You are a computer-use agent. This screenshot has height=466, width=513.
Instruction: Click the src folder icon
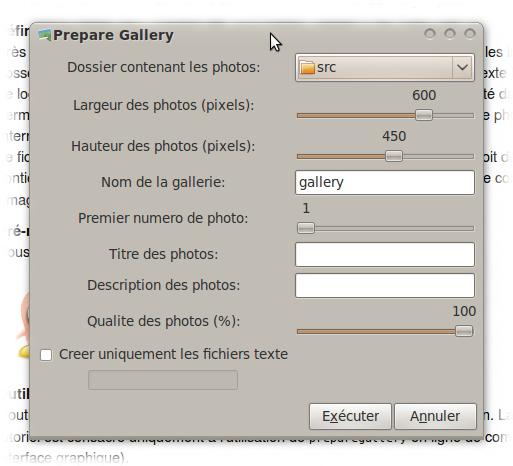pyautogui.click(x=307, y=67)
